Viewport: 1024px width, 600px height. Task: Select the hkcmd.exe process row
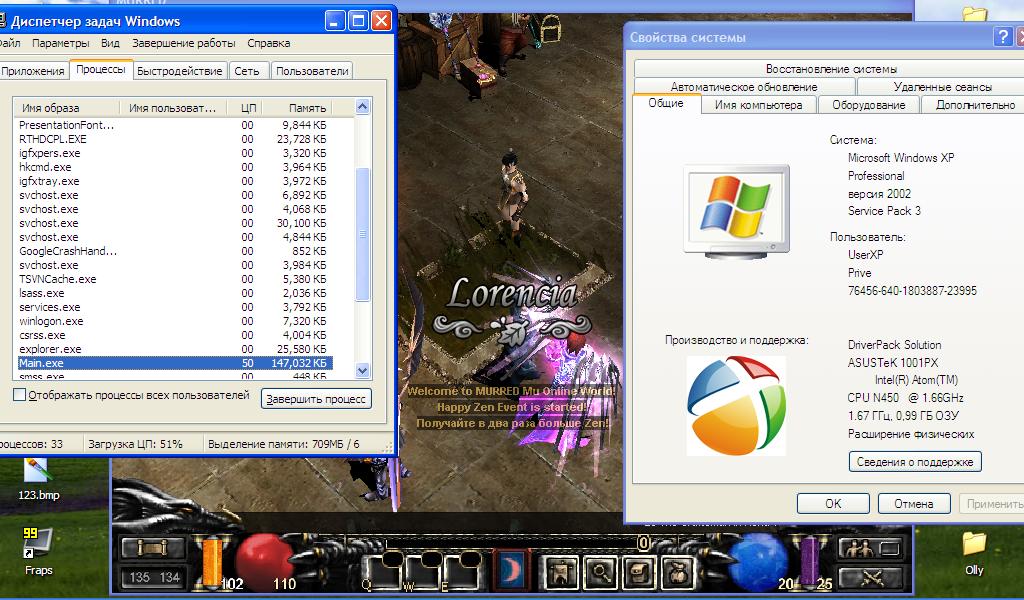point(175,166)
